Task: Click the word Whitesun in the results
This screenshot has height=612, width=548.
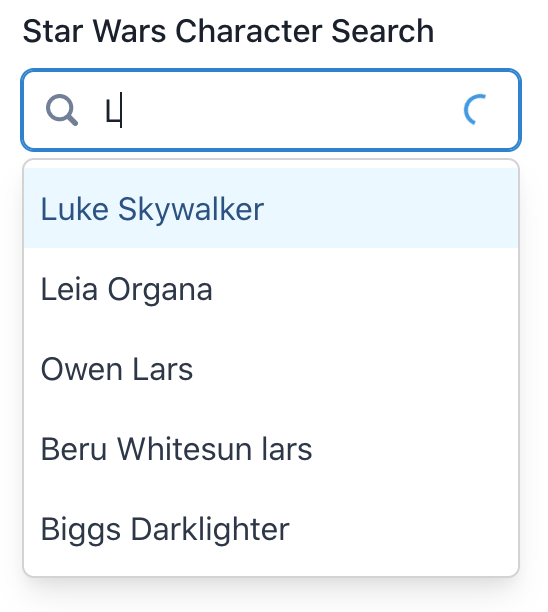Action: [184, 449]
